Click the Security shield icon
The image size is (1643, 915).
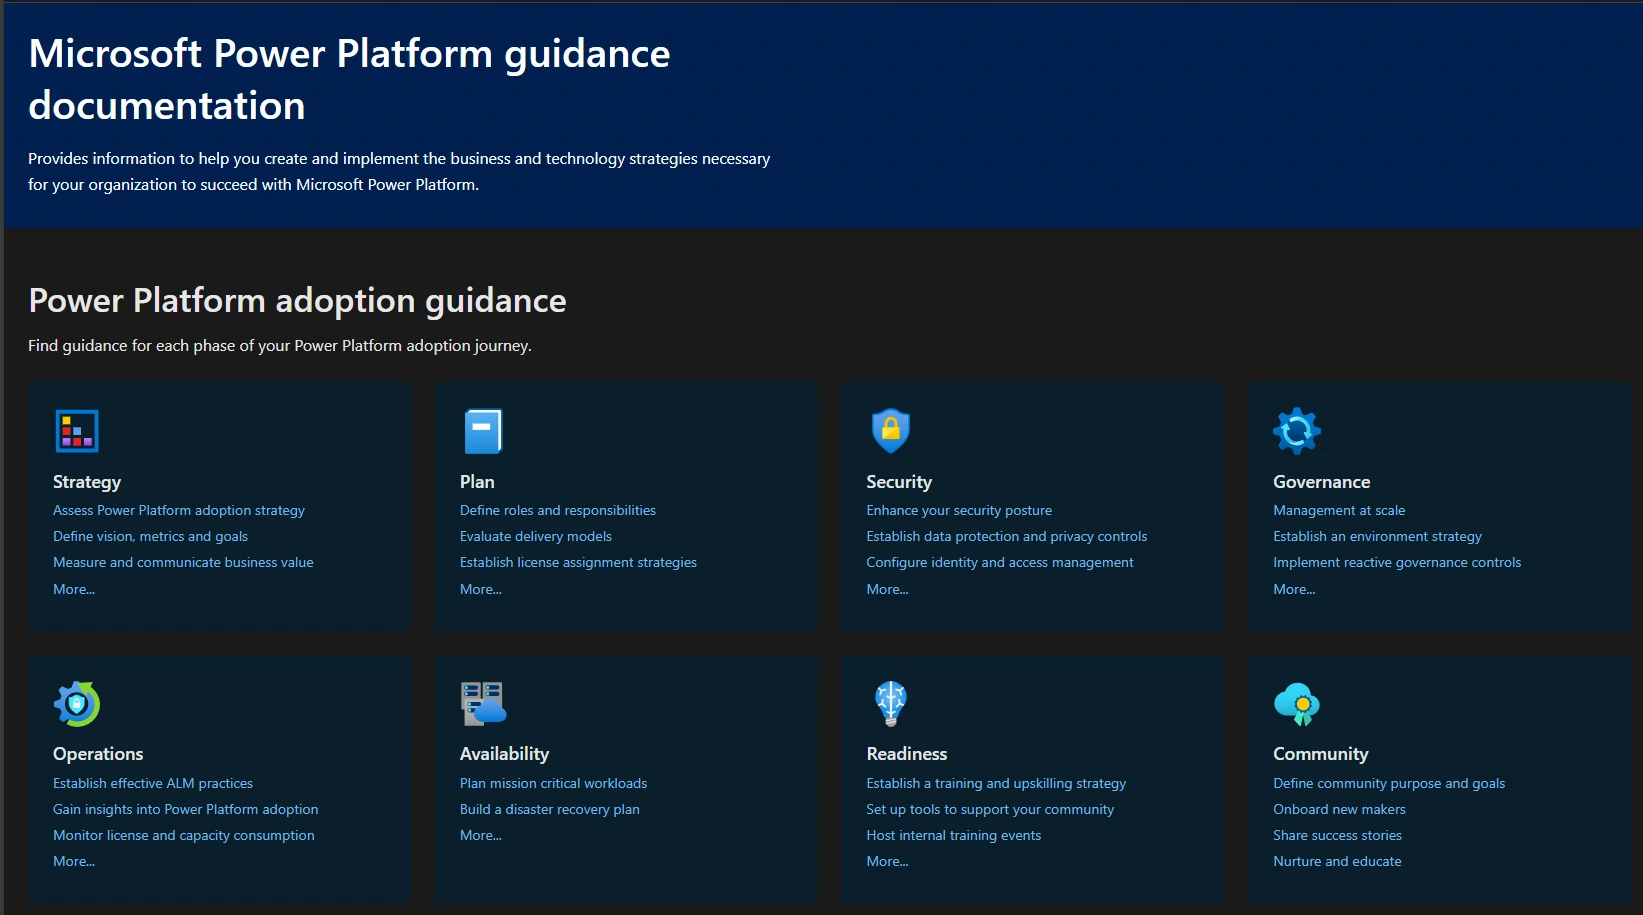[890, 430]
